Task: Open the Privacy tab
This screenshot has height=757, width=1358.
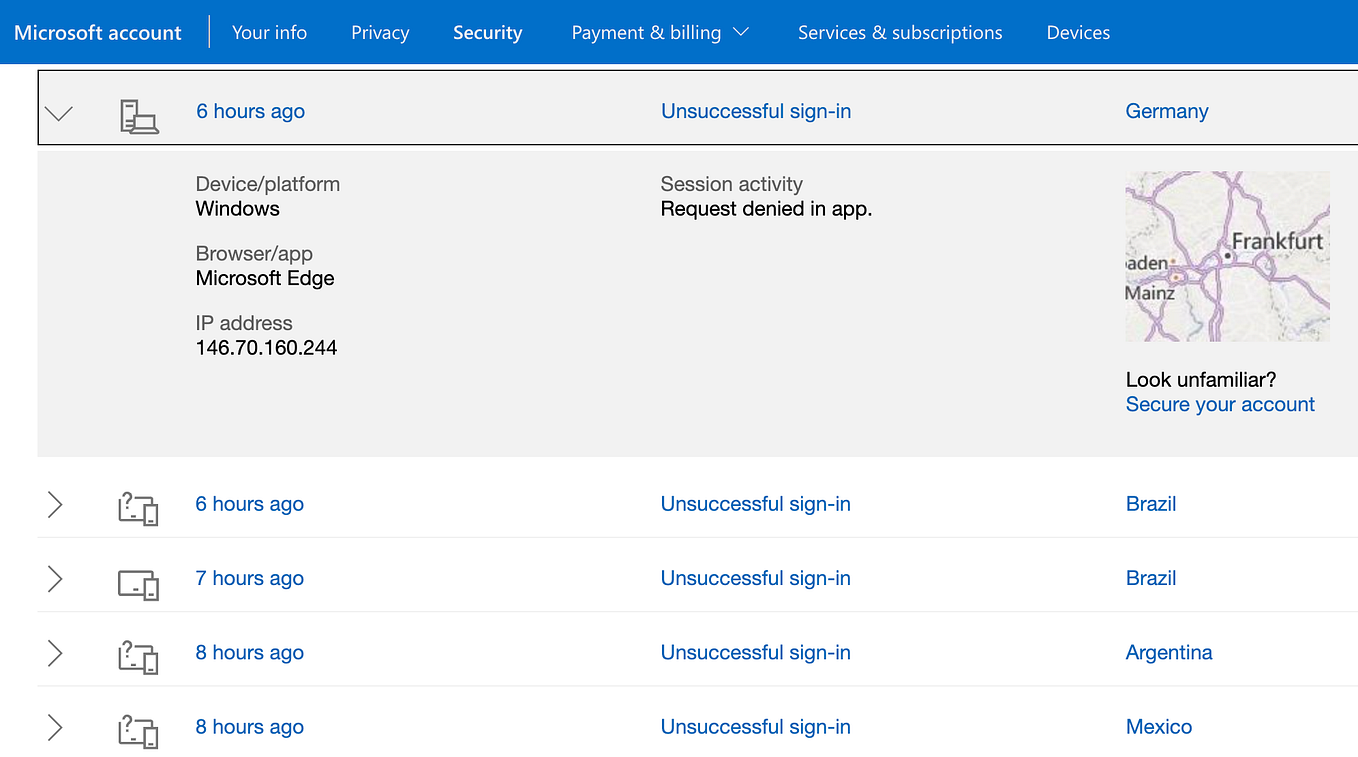Action: click(380, 32)
